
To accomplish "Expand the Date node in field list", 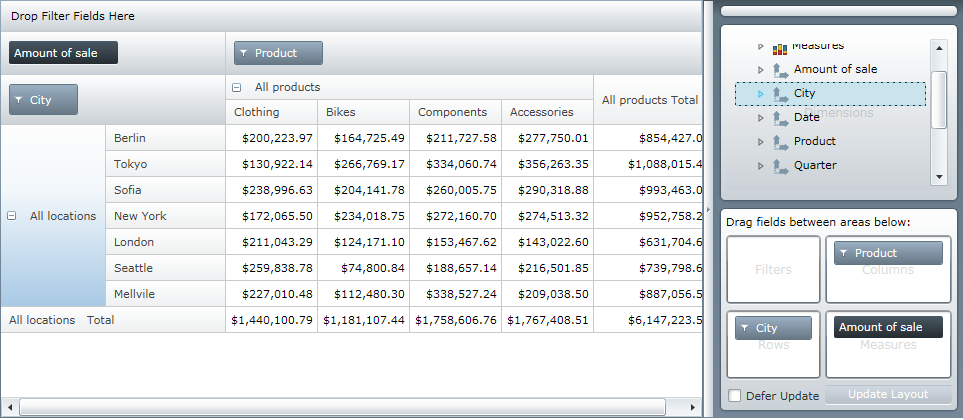I will [760, 118].
